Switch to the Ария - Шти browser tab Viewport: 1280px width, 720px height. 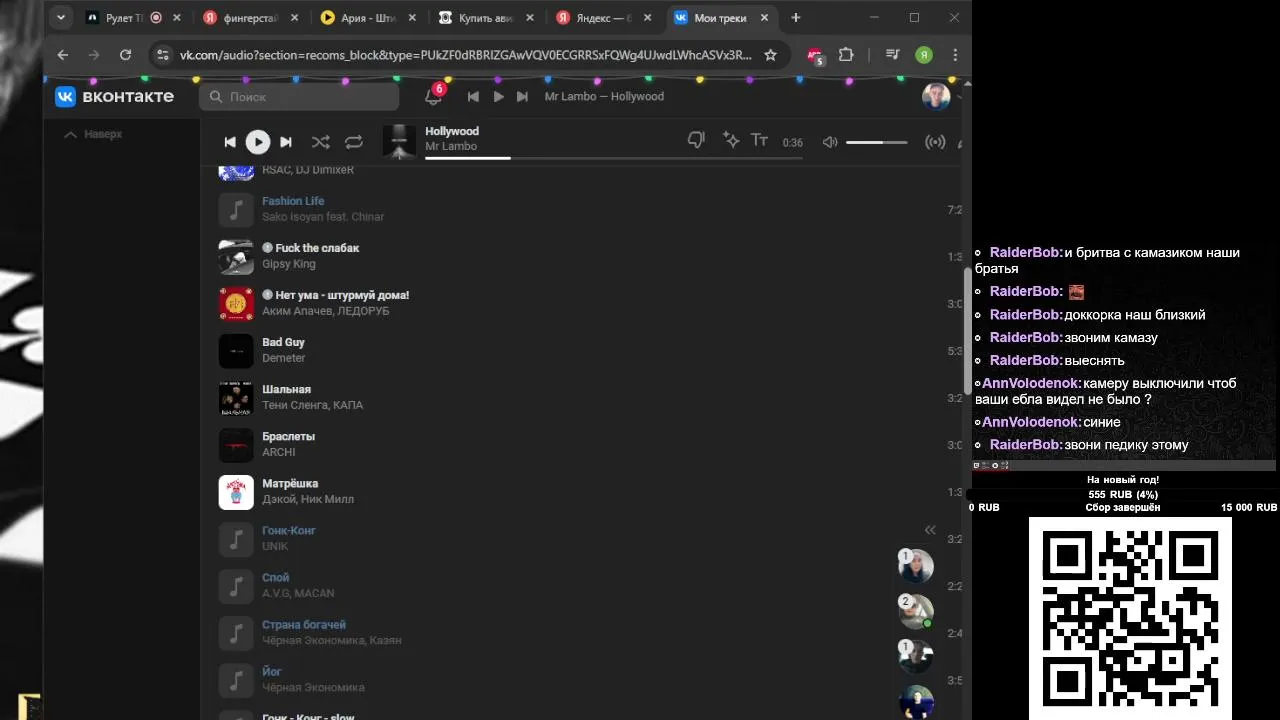[x=368, y=18]
